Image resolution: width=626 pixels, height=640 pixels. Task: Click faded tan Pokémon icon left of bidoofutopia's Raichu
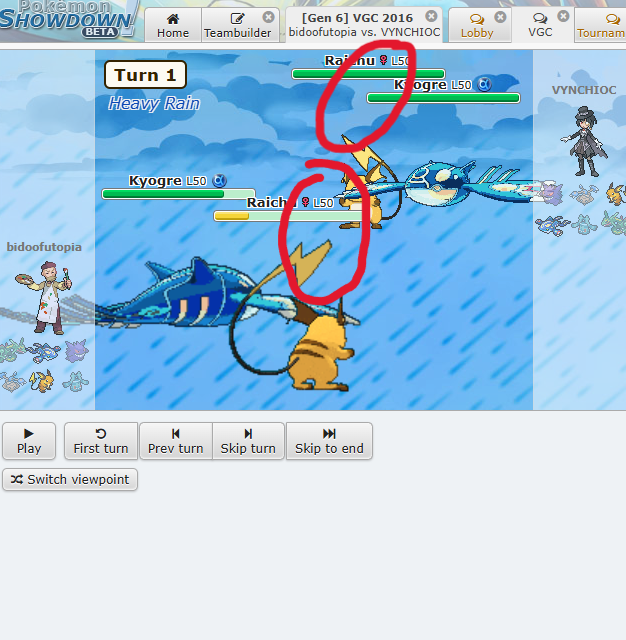click(13, 381)
